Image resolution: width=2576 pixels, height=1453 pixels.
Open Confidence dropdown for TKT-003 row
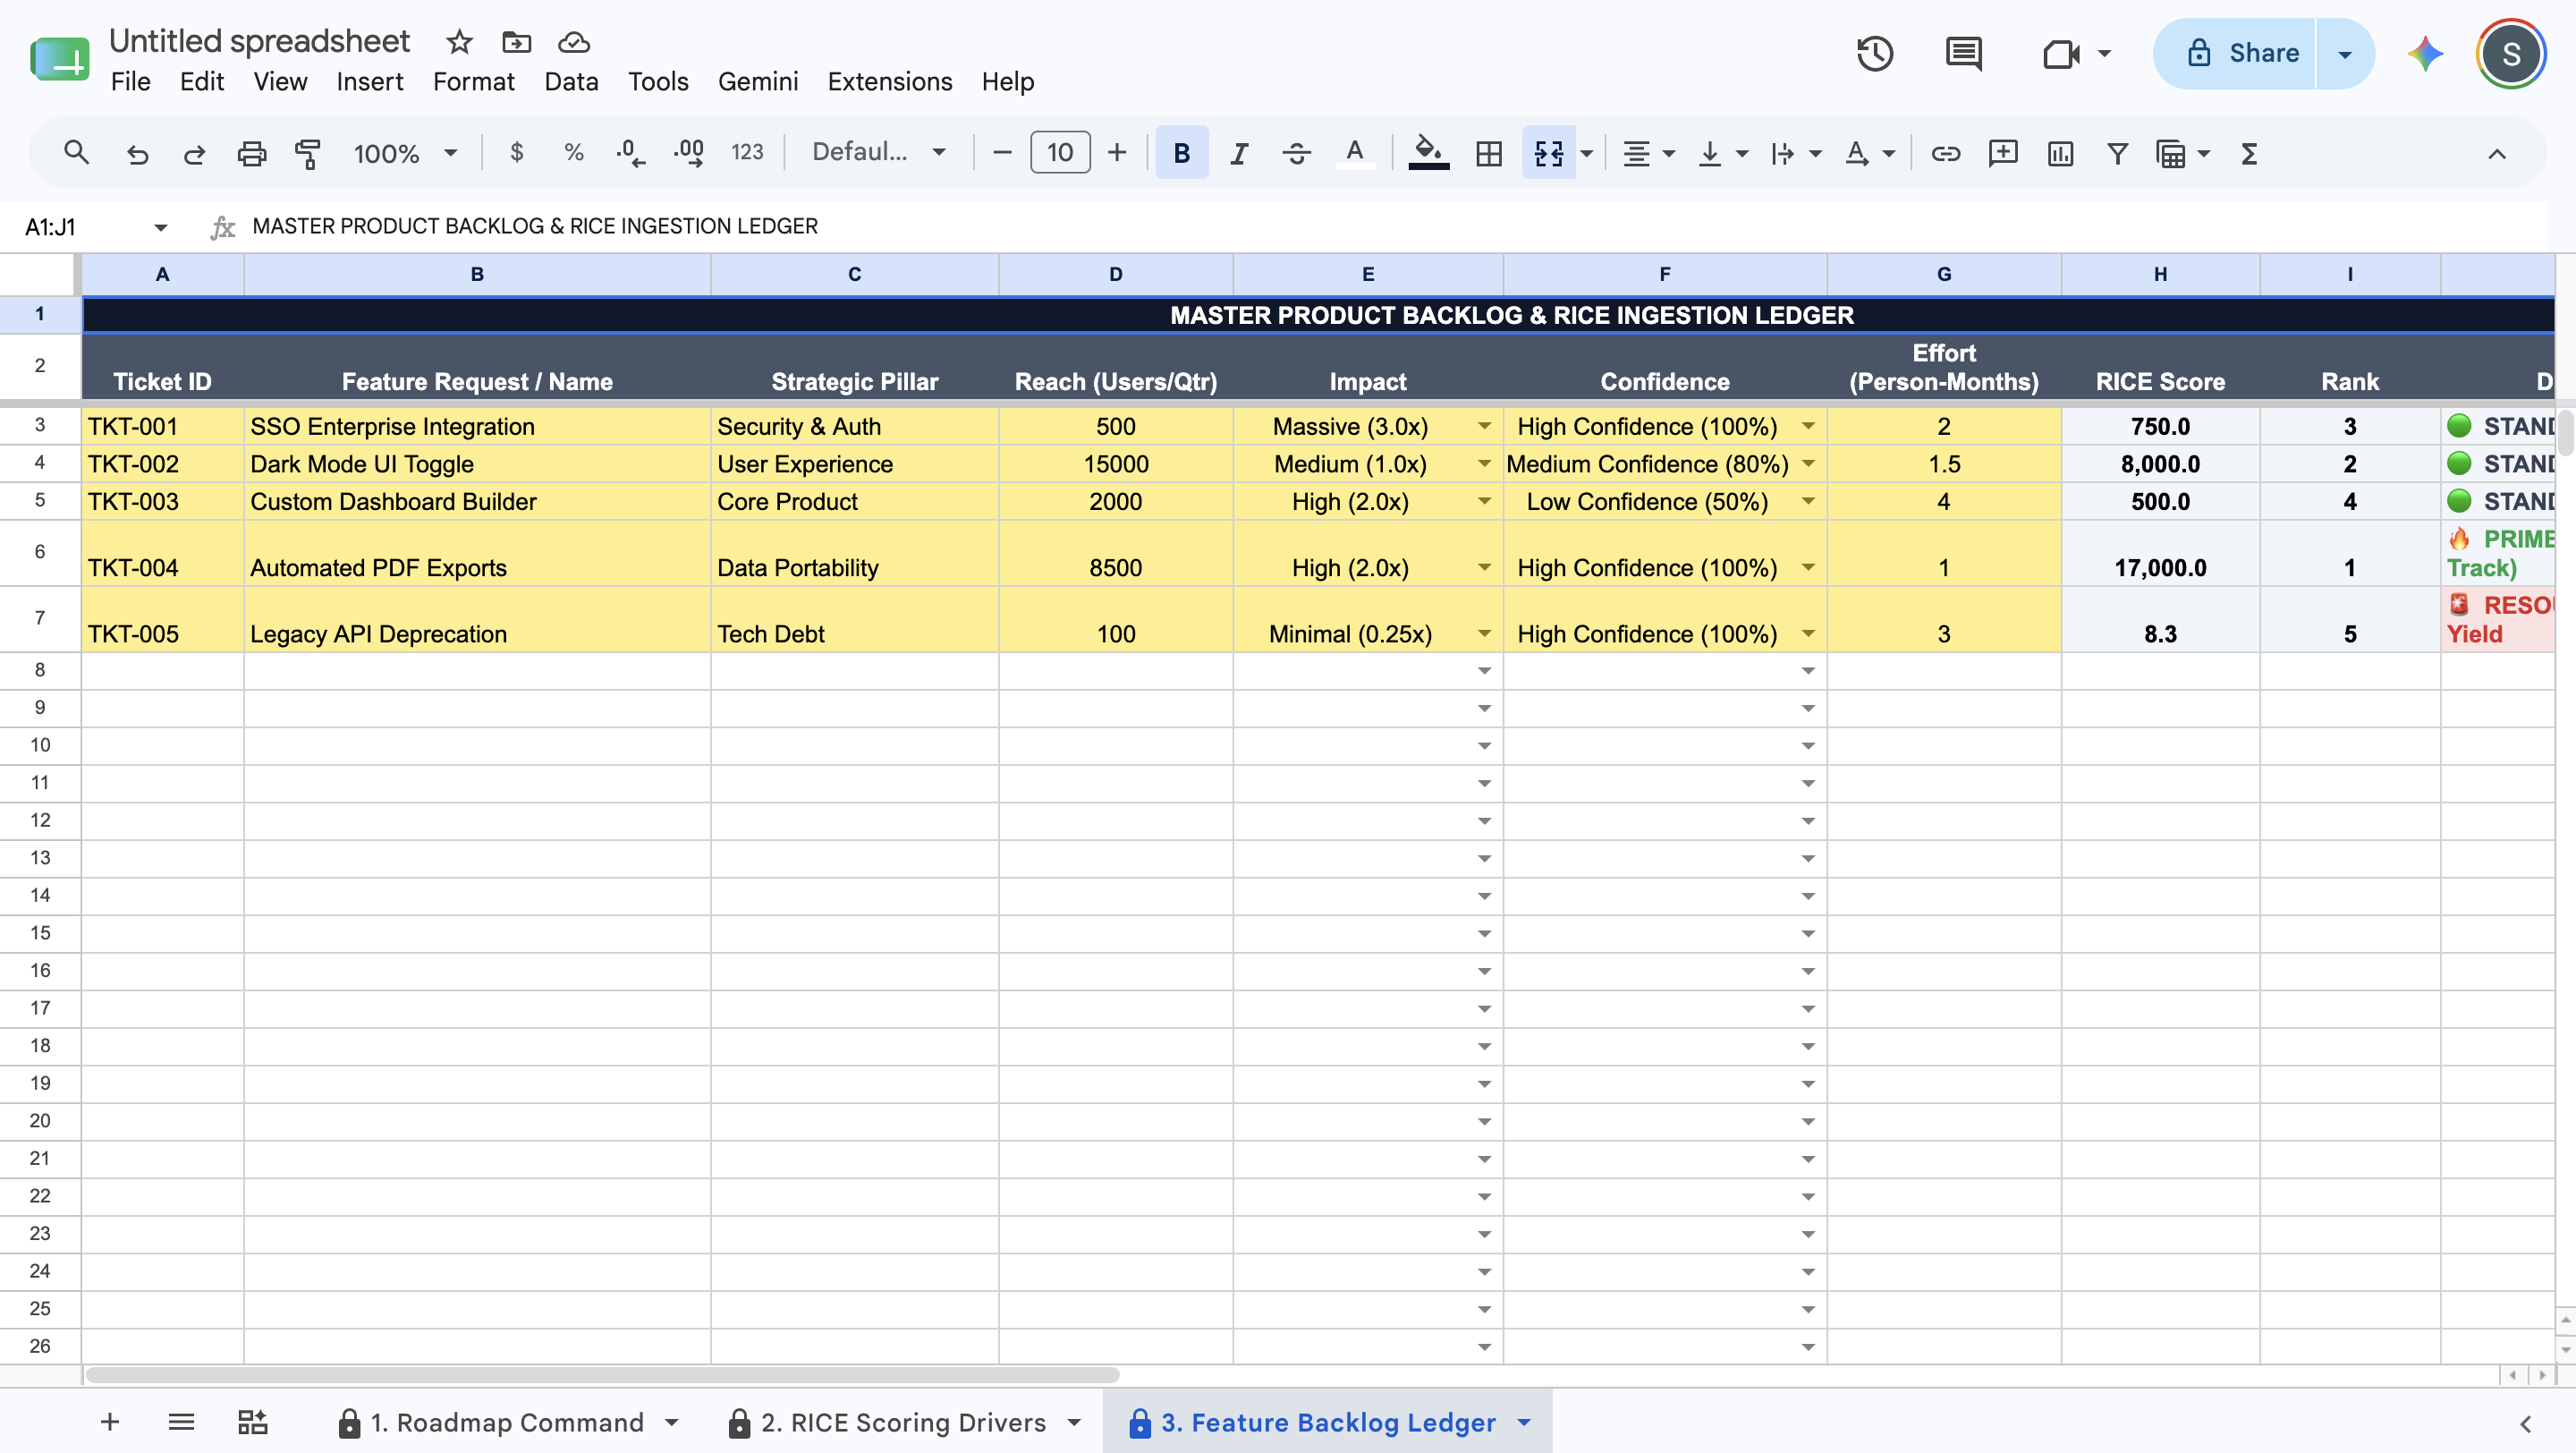pyautogui.click(x=1808, y=502)
